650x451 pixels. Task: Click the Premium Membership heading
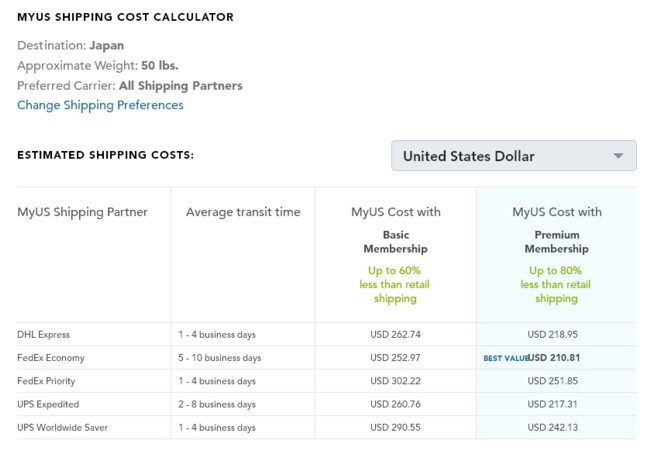coord(556,242)
